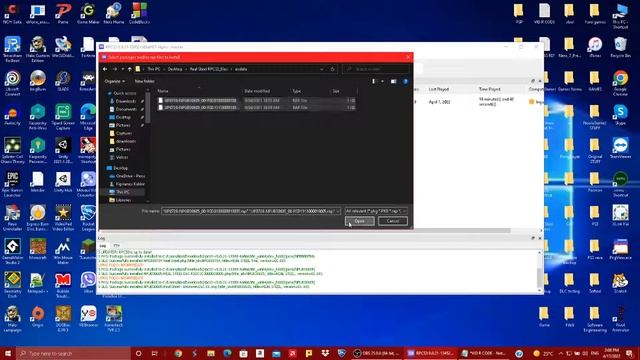The width and height of the screenshot is (640, 360).
Task: Click the Open button
Action: 359,221
